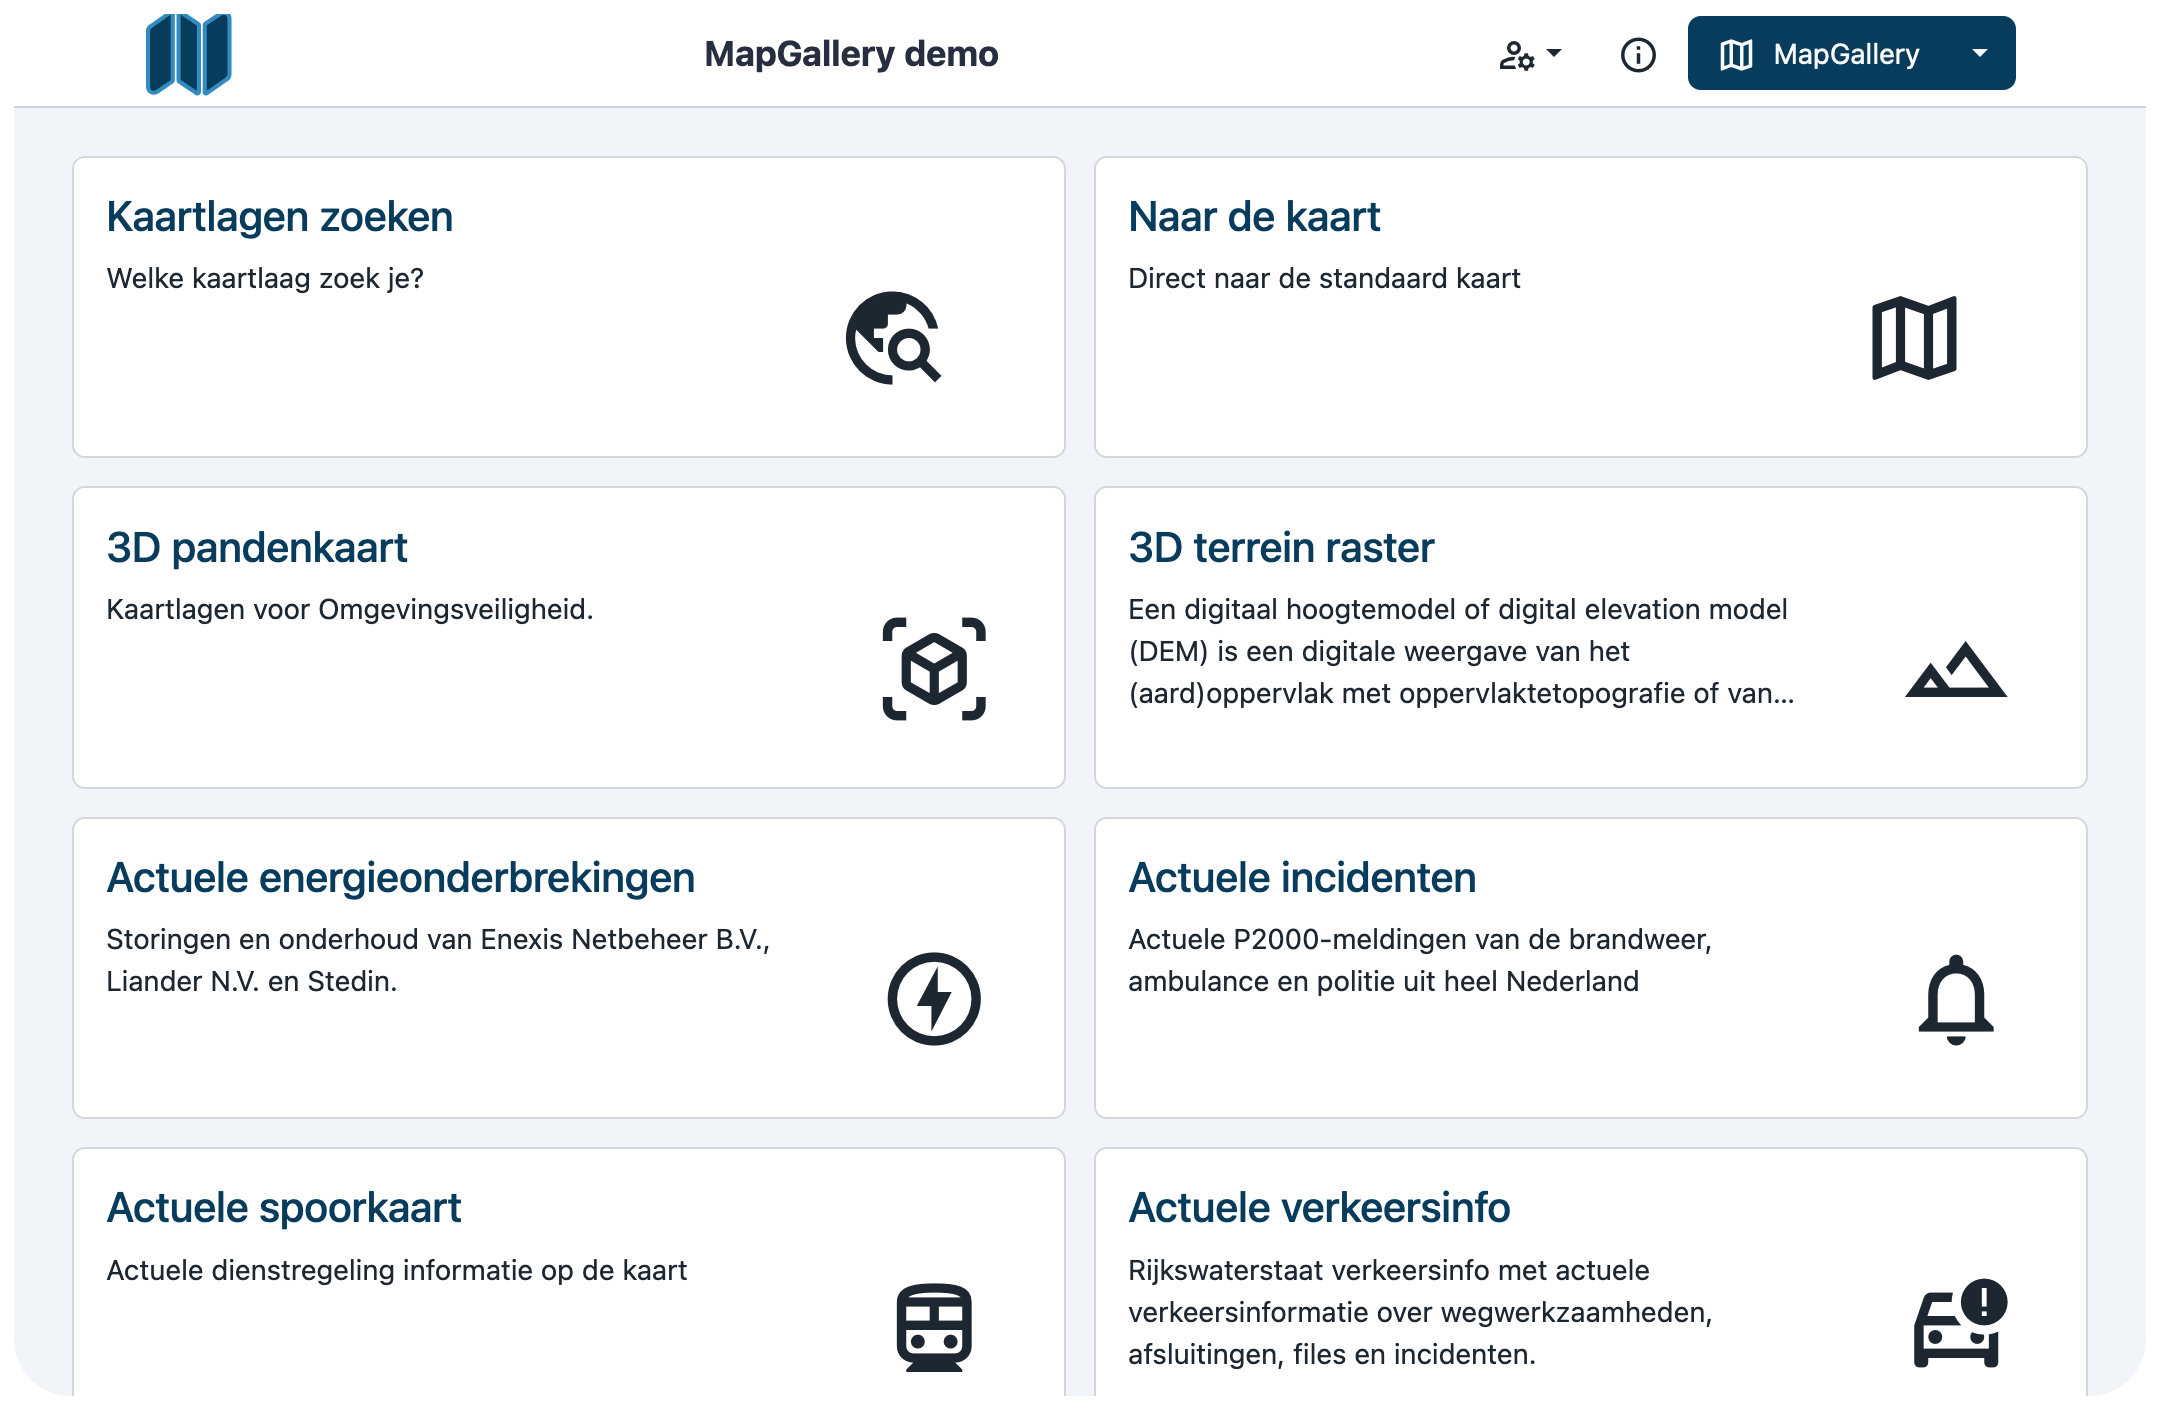Click the MapGallery demo page title
Screen dimensions: 2160x1410
(x=851, y=54)
